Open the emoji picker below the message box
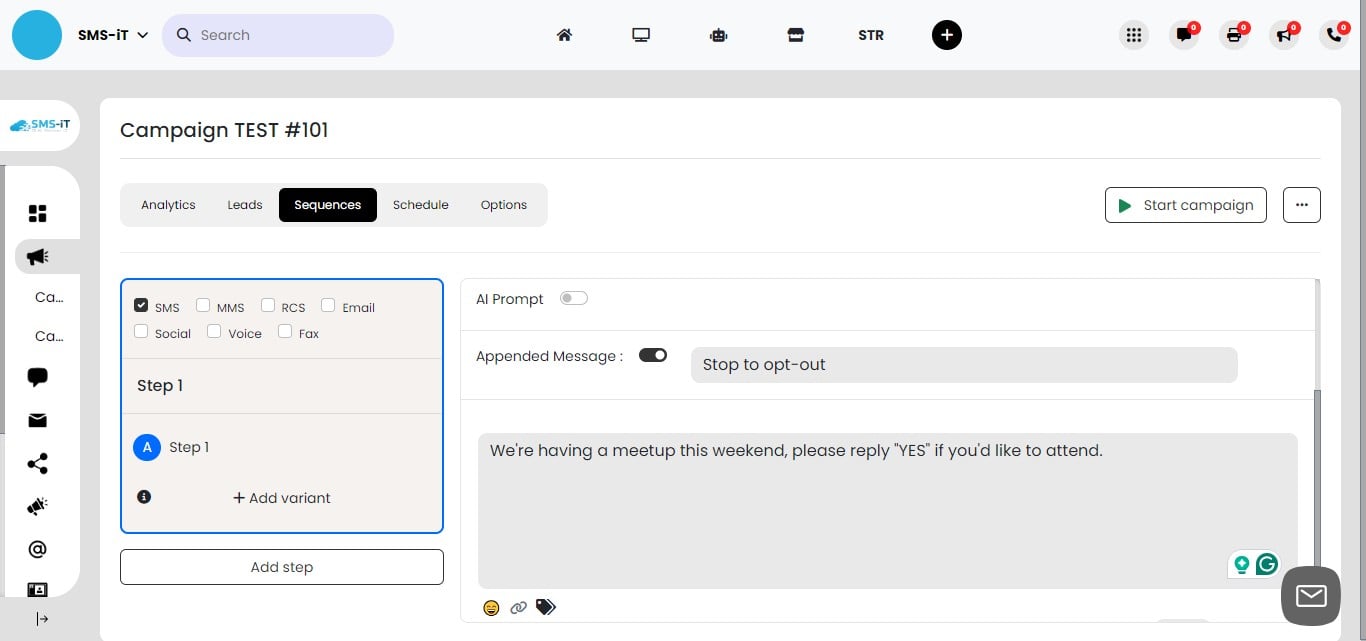This screenshot has width=1366, height=641. [491, 607]
